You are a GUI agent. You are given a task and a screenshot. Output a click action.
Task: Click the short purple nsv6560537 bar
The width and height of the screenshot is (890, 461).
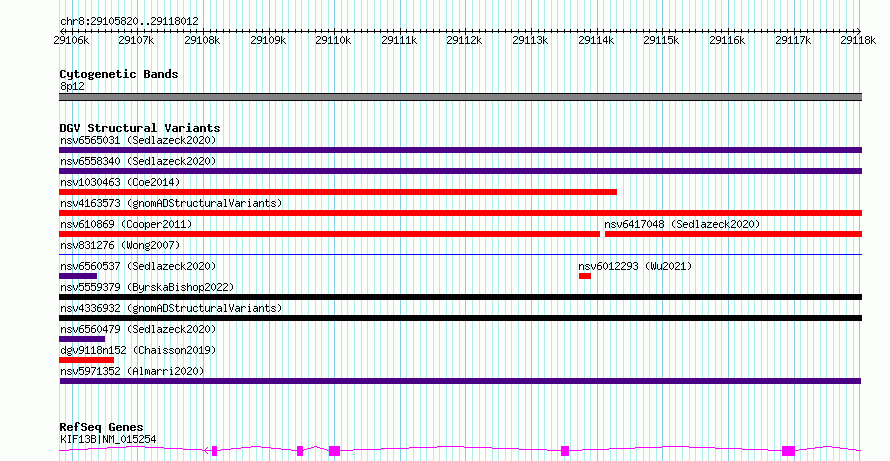[x=78, y=276]
